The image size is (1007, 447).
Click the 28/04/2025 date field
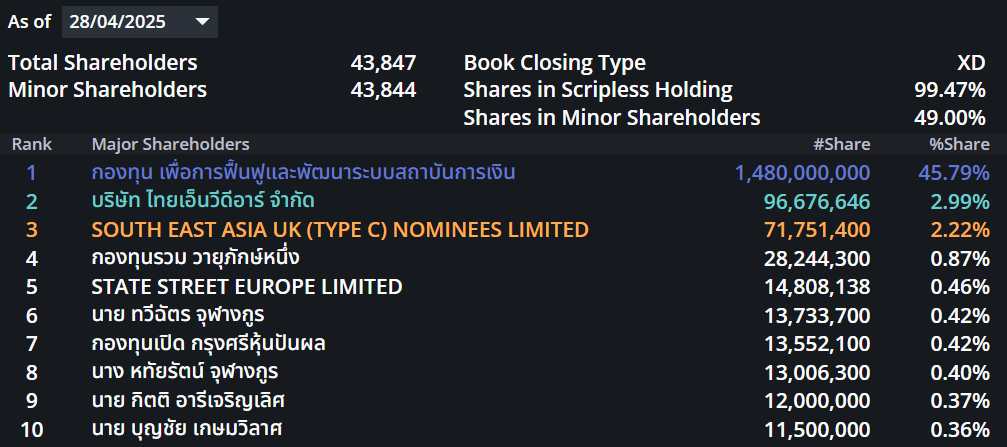pos(140,22)
